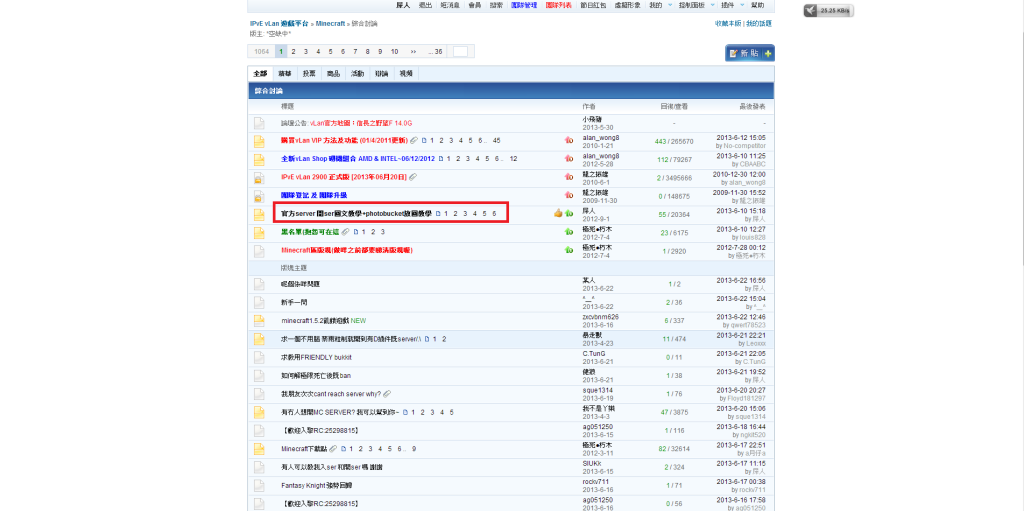The width and height of the screenshot is (1024, 511).
Task: Click the page number jump input box
Action: (460, 51)
